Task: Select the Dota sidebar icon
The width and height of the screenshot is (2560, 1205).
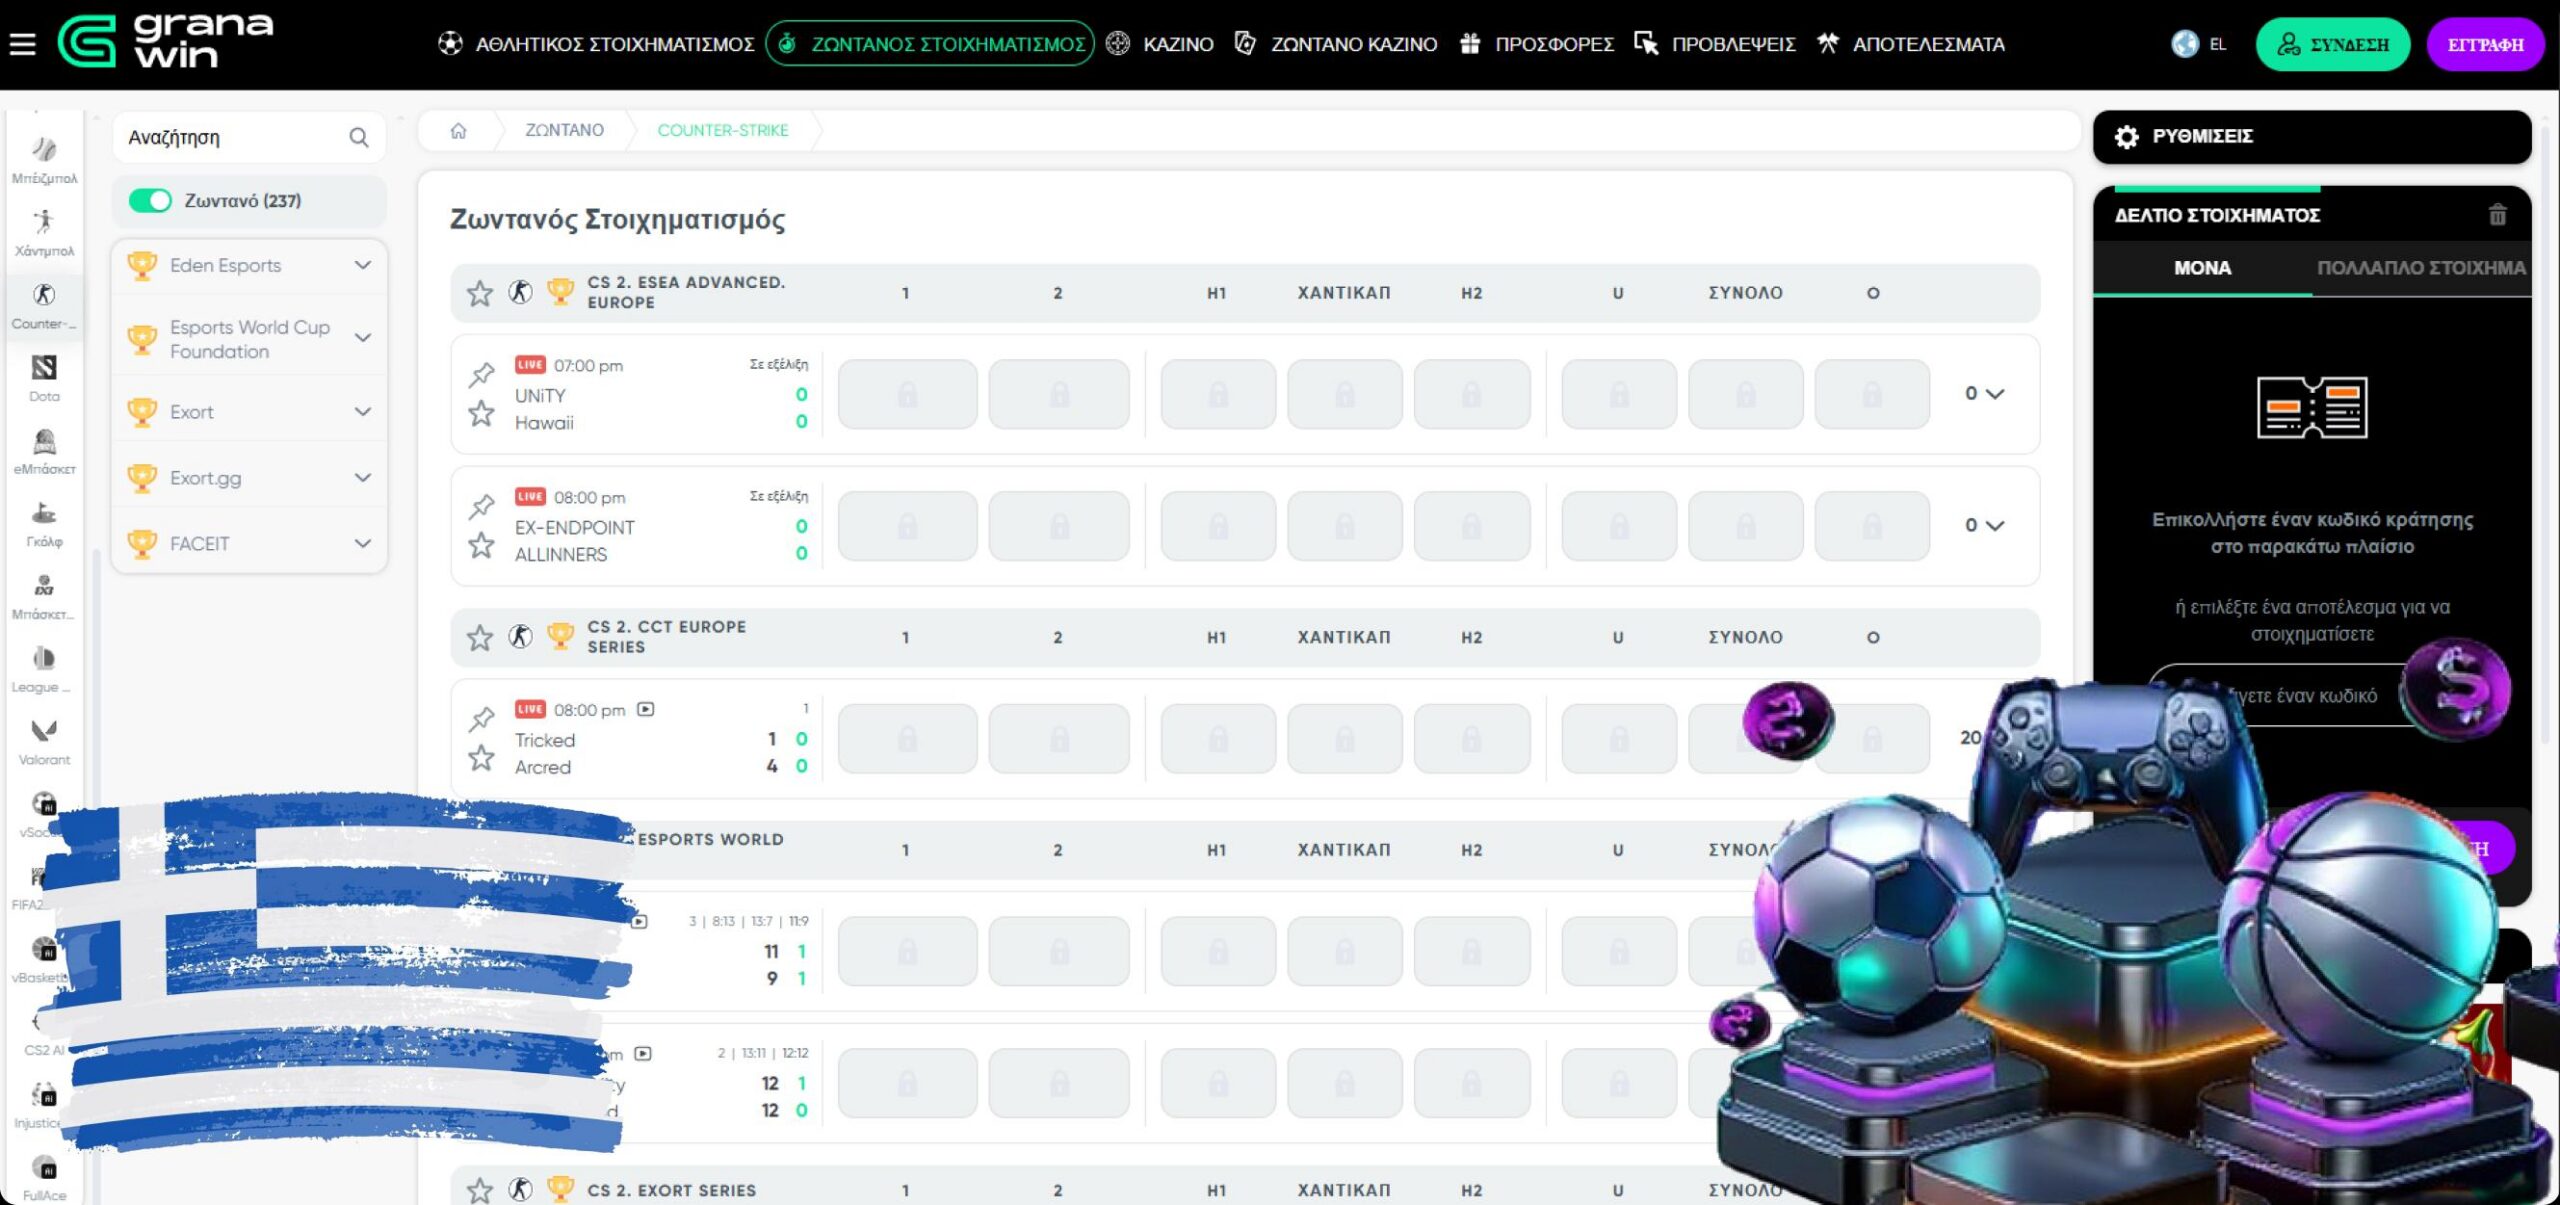Action: pyautogui.click(x=44, y=369)
